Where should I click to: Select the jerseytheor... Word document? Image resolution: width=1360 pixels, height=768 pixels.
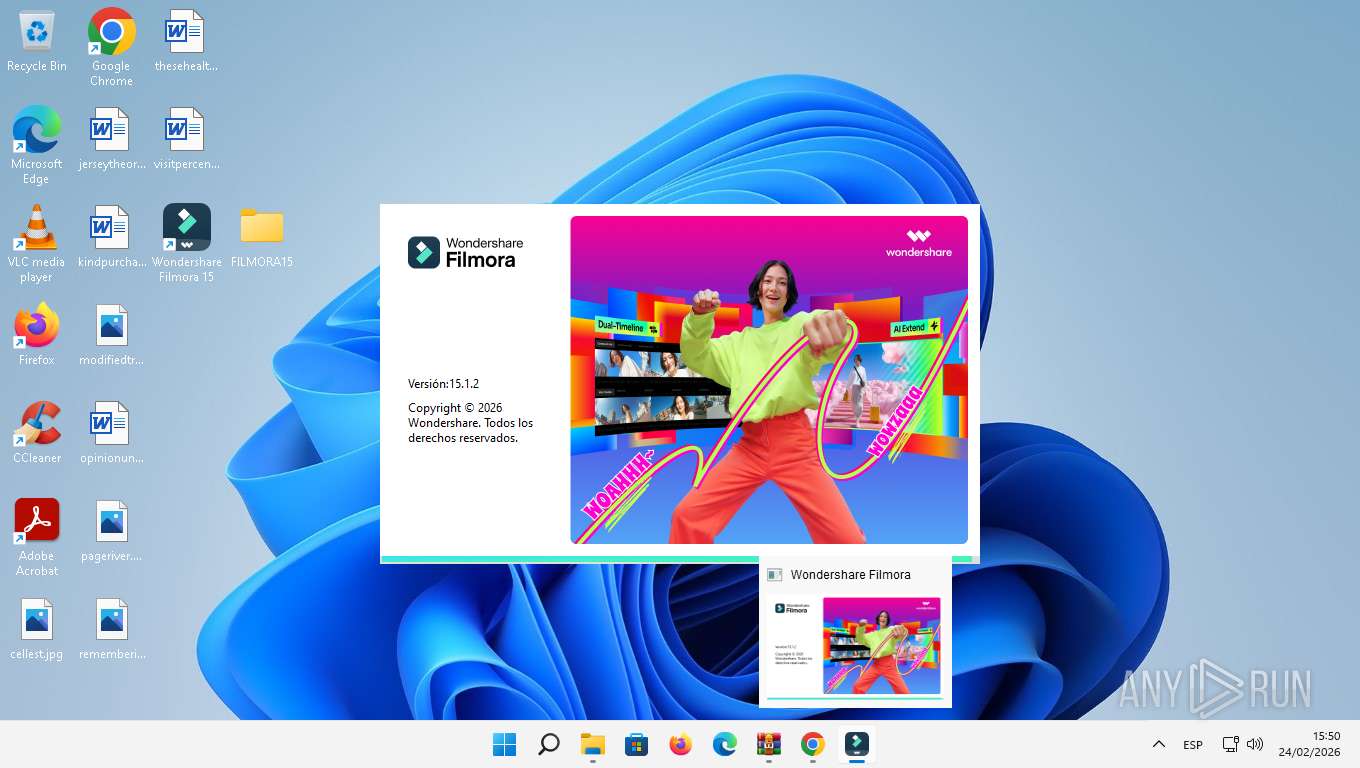pos(111,140)
